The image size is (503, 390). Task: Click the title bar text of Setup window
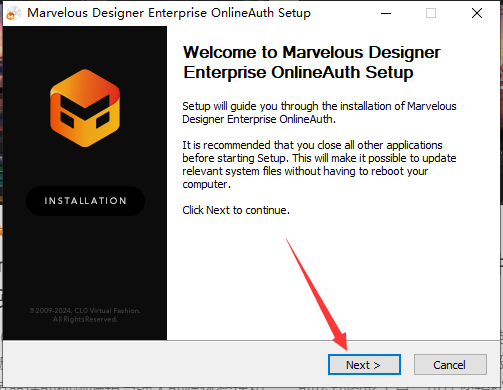tap(169, 13)
